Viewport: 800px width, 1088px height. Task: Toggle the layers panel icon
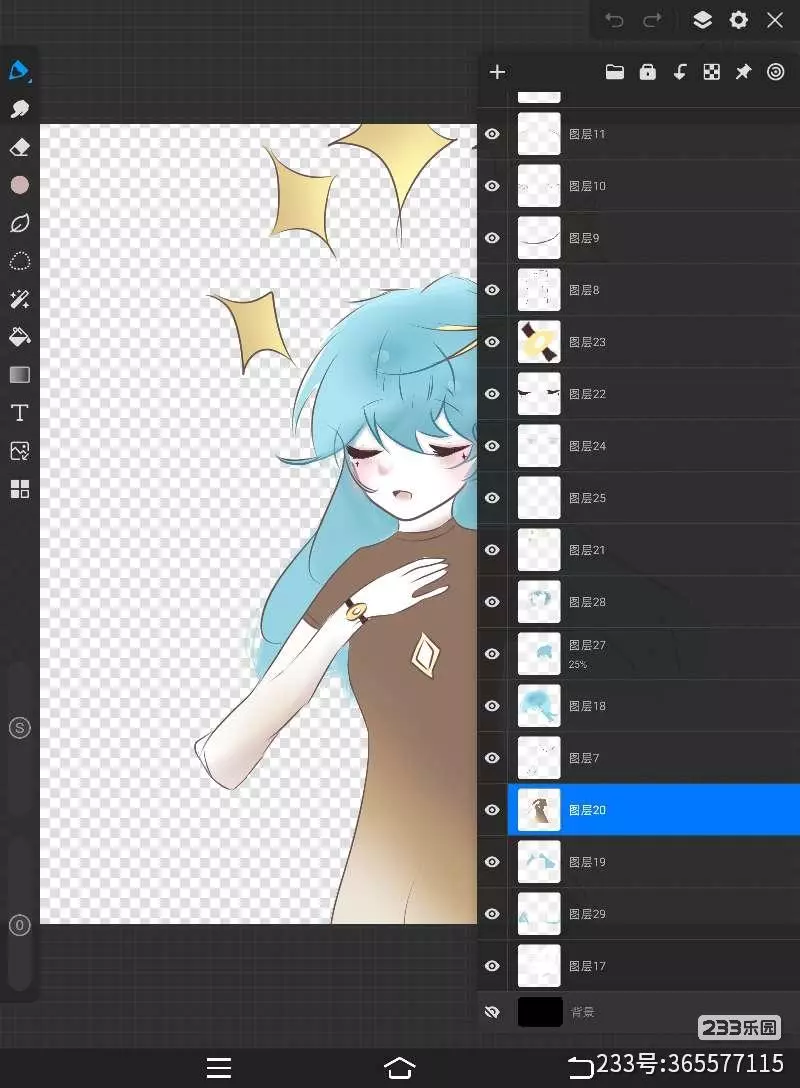[x=702, y=19]
